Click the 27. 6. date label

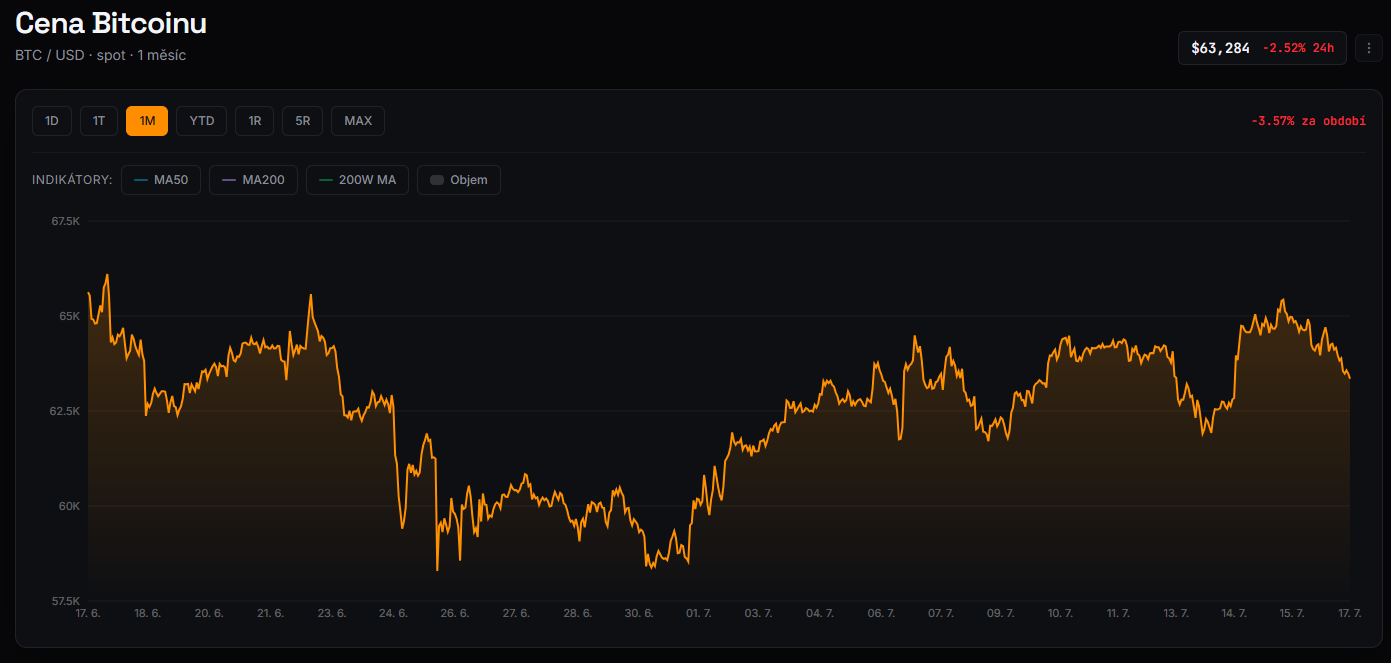click(x=516, y=613)
